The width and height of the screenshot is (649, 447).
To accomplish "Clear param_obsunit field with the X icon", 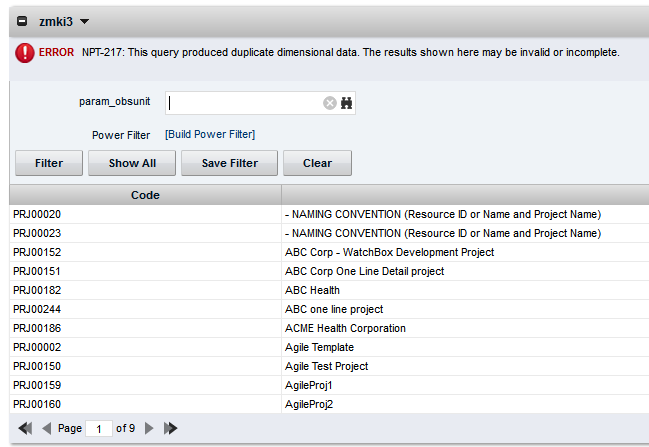I will point(329,103).
